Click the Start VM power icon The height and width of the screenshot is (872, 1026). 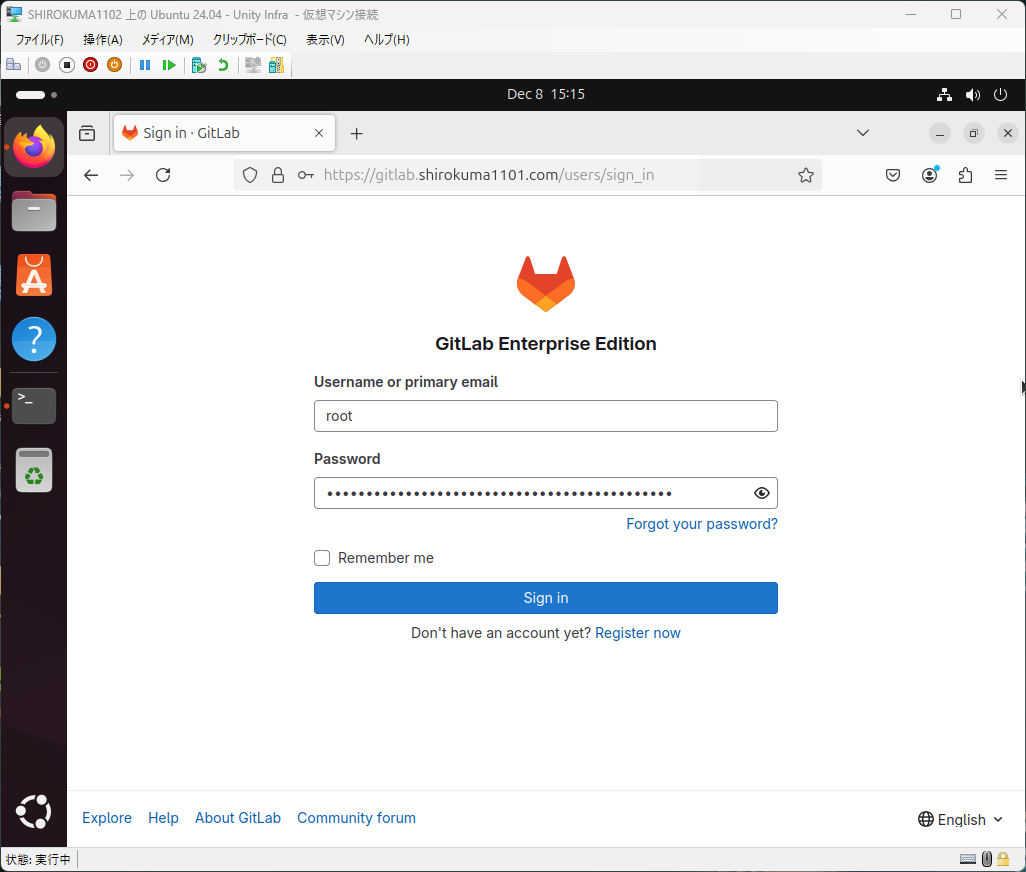(x=43, y=65)
